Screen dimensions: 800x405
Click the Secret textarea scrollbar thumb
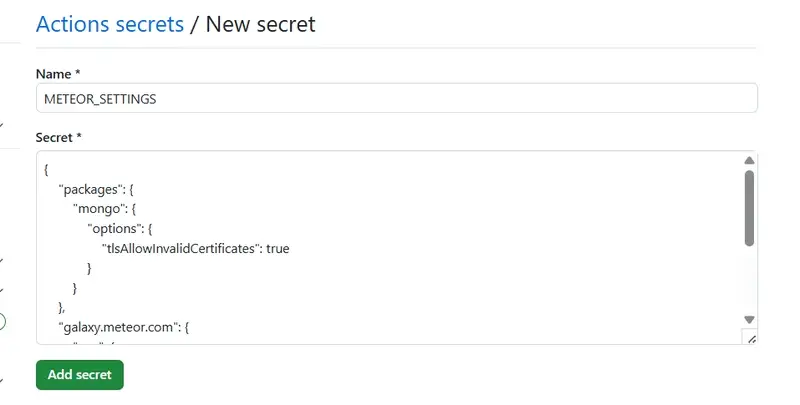point(749,208)
